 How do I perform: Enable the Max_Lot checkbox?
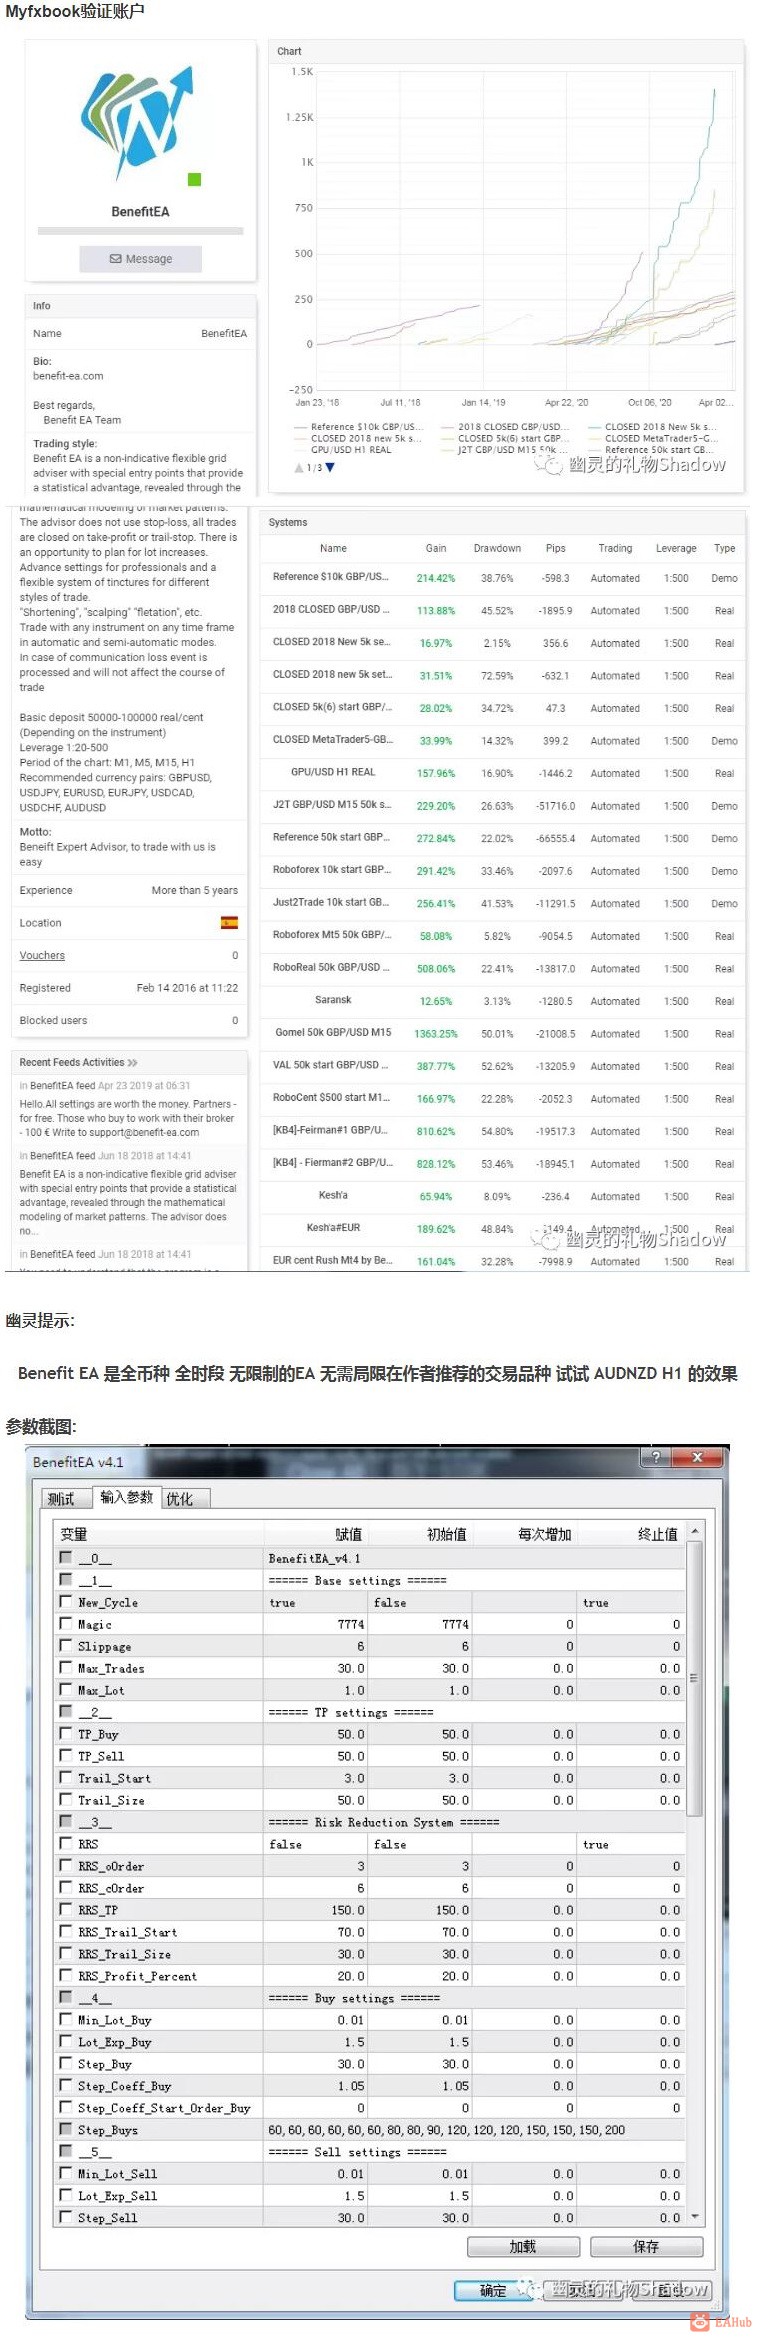coord(66,1690)
